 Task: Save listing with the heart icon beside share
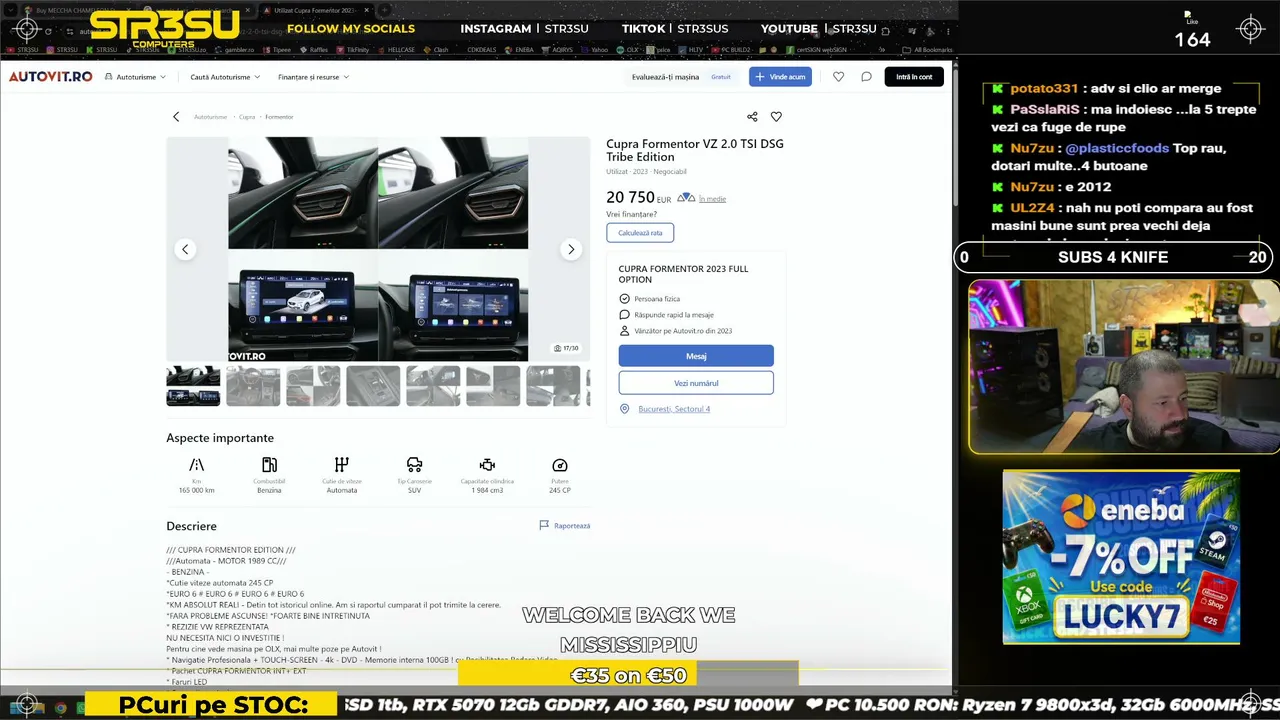(x=776, y=117)
